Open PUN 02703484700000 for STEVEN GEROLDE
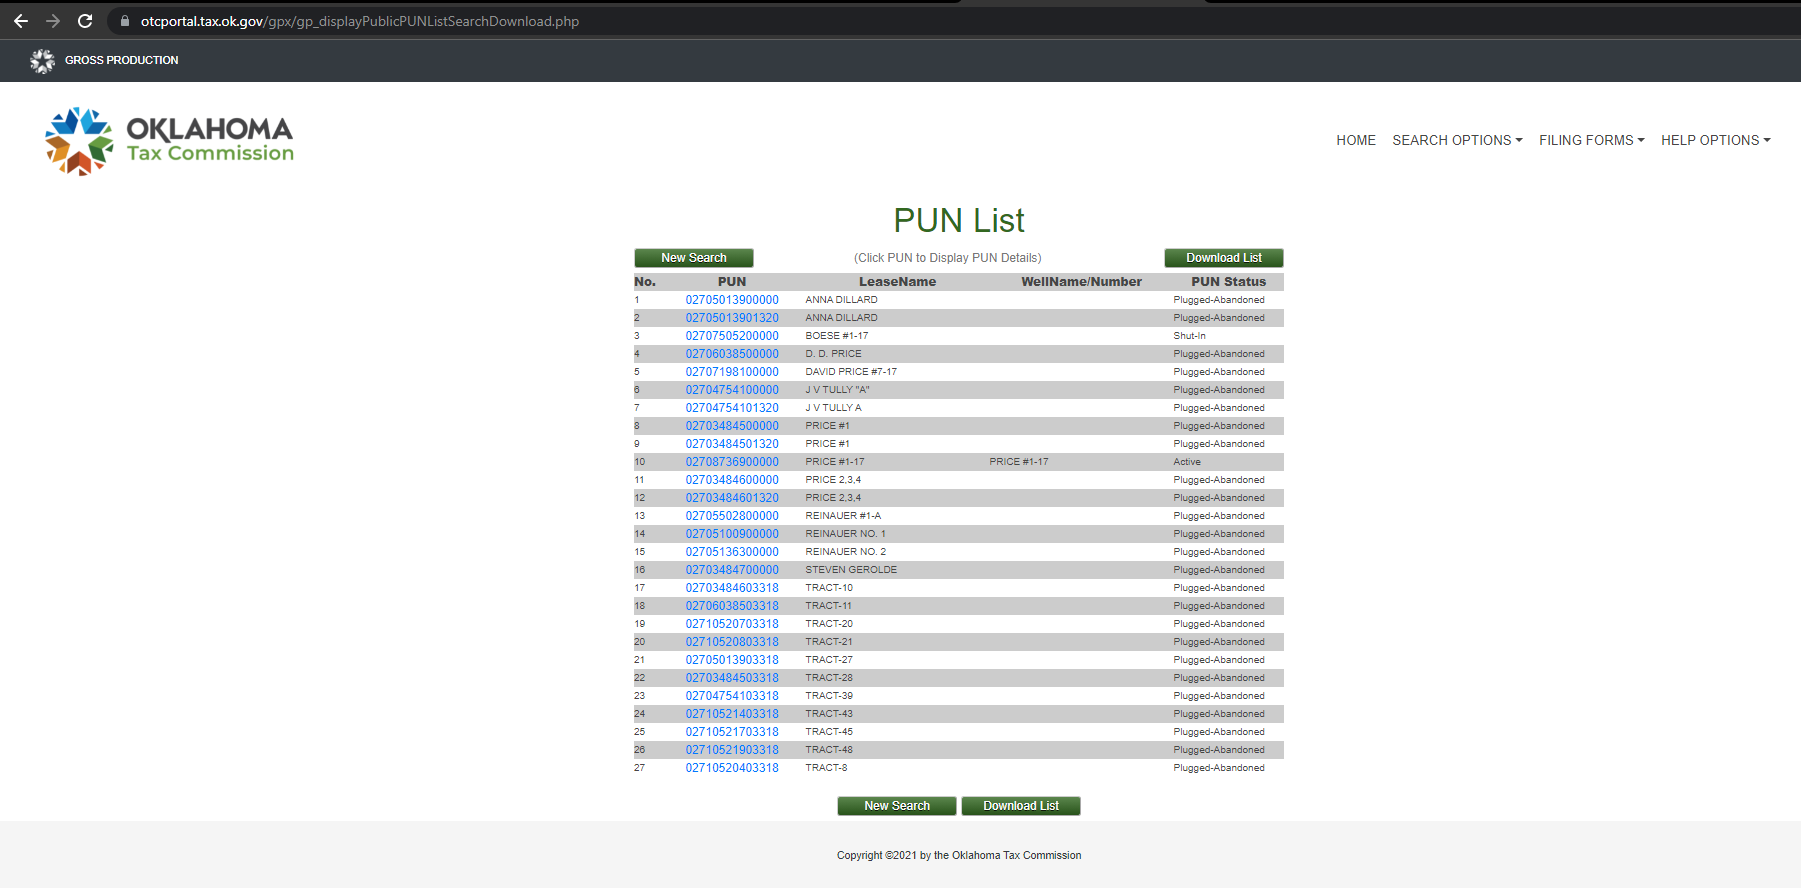The height and width of the screenshot is (891, 1801). tap(732, 570)
